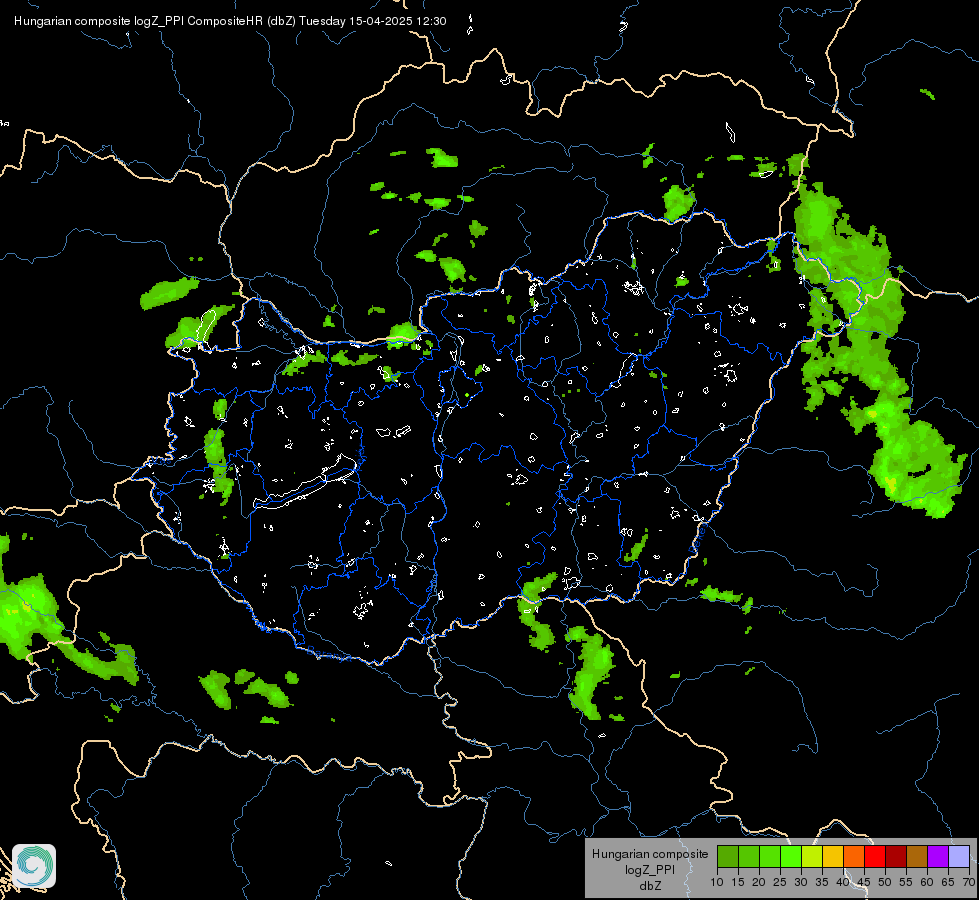Click the legend scale value '25'
Screen dimensions: 979x900
(780, 883)
